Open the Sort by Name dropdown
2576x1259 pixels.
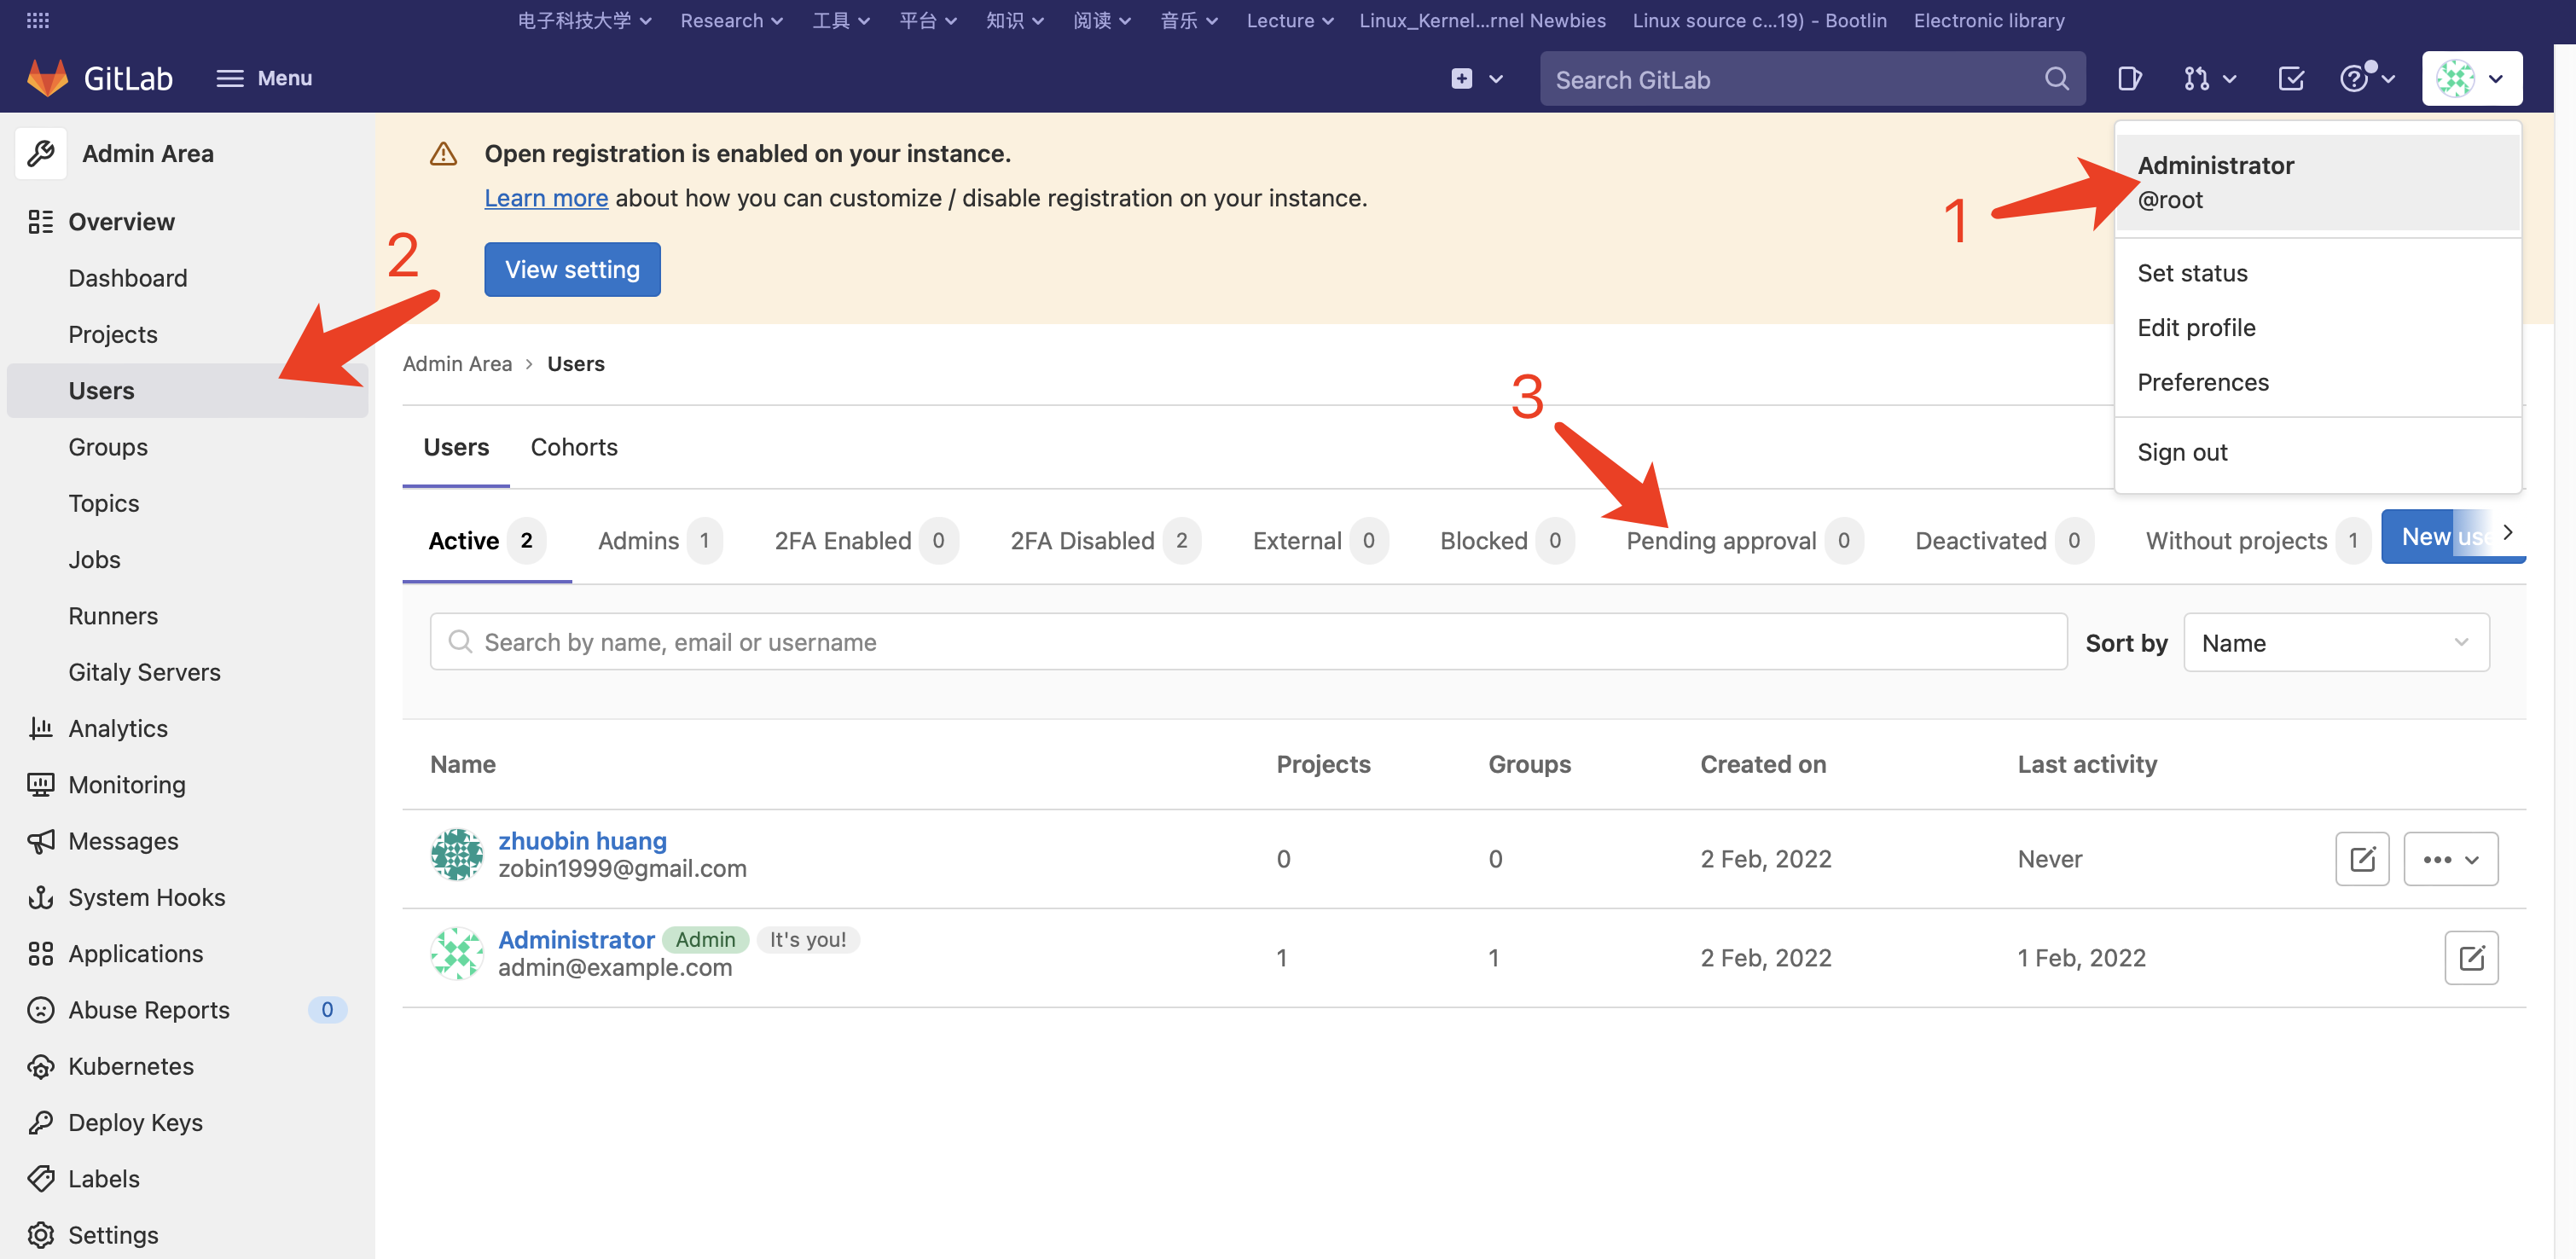tap(2336, 643)
